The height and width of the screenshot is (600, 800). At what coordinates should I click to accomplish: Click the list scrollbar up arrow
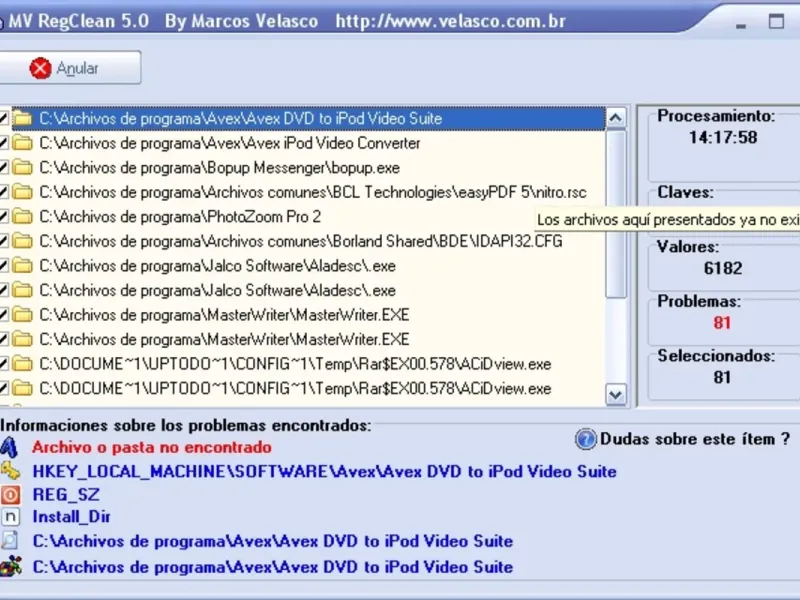click(616, 118)
